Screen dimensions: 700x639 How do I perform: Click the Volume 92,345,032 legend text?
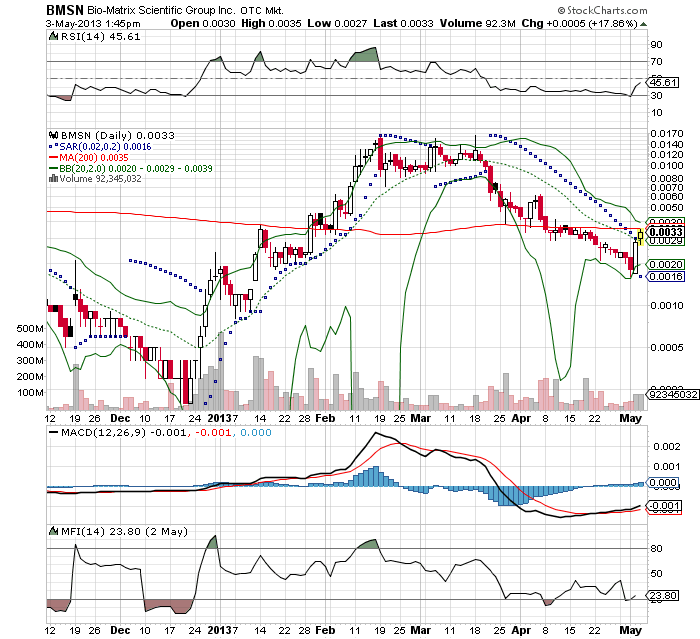(x=100, y=179)
